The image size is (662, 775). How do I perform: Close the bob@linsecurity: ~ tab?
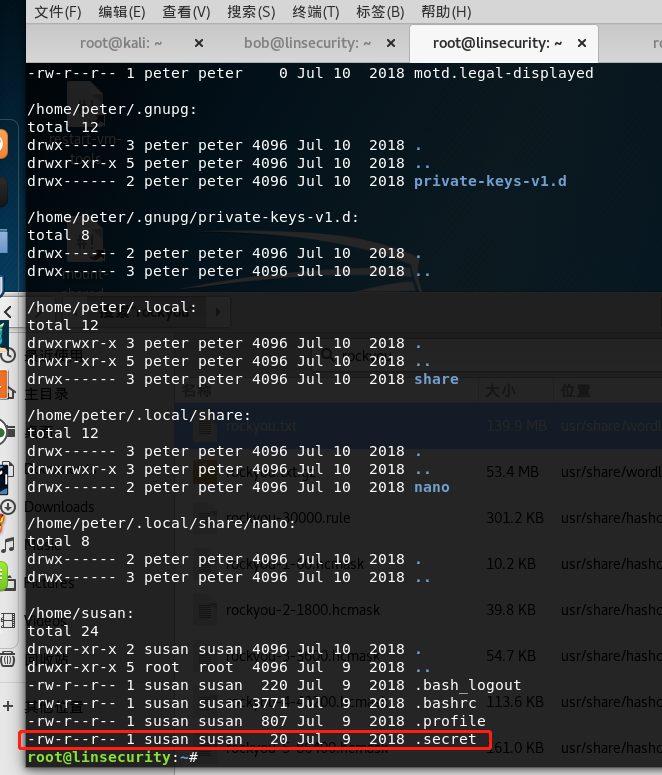point(391,43)
